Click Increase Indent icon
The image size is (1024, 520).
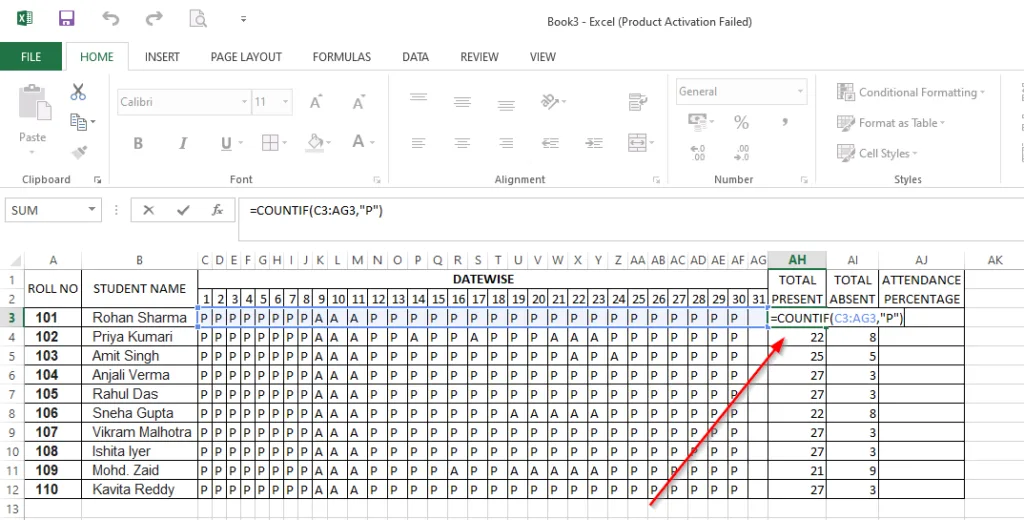[594, 142]
